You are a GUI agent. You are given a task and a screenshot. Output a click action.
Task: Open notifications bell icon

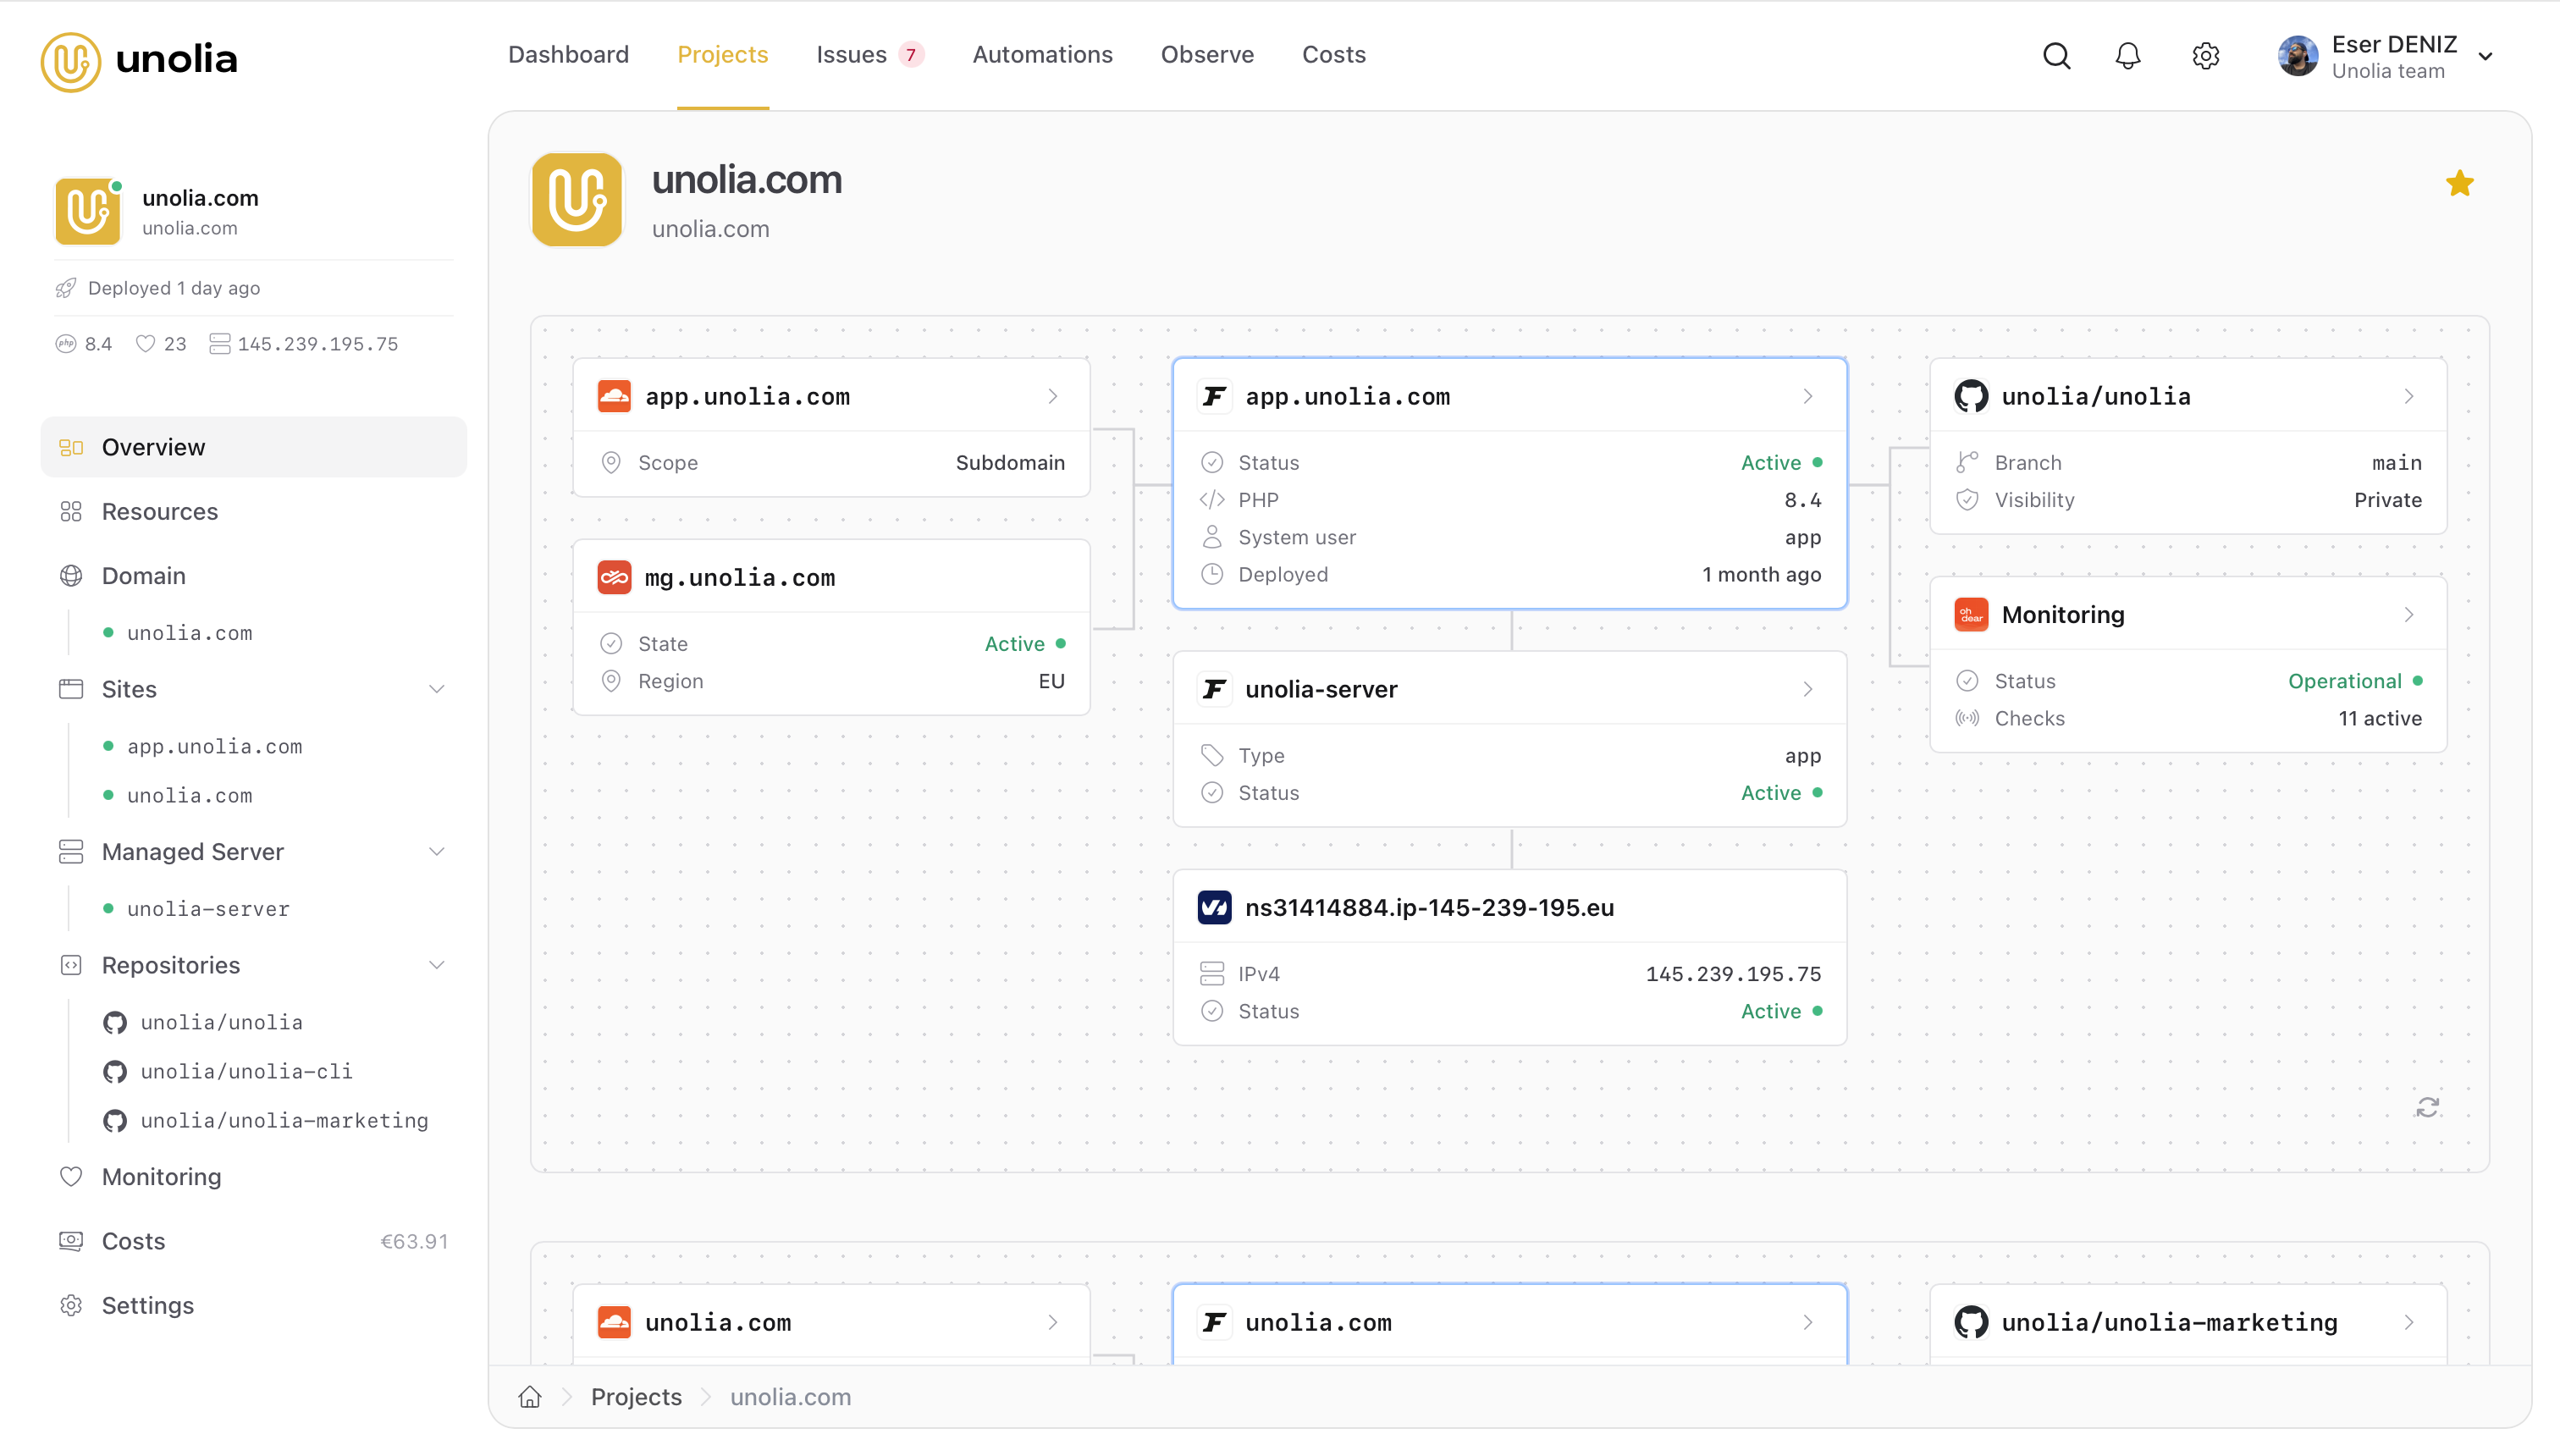click(x=2128, y=56)
